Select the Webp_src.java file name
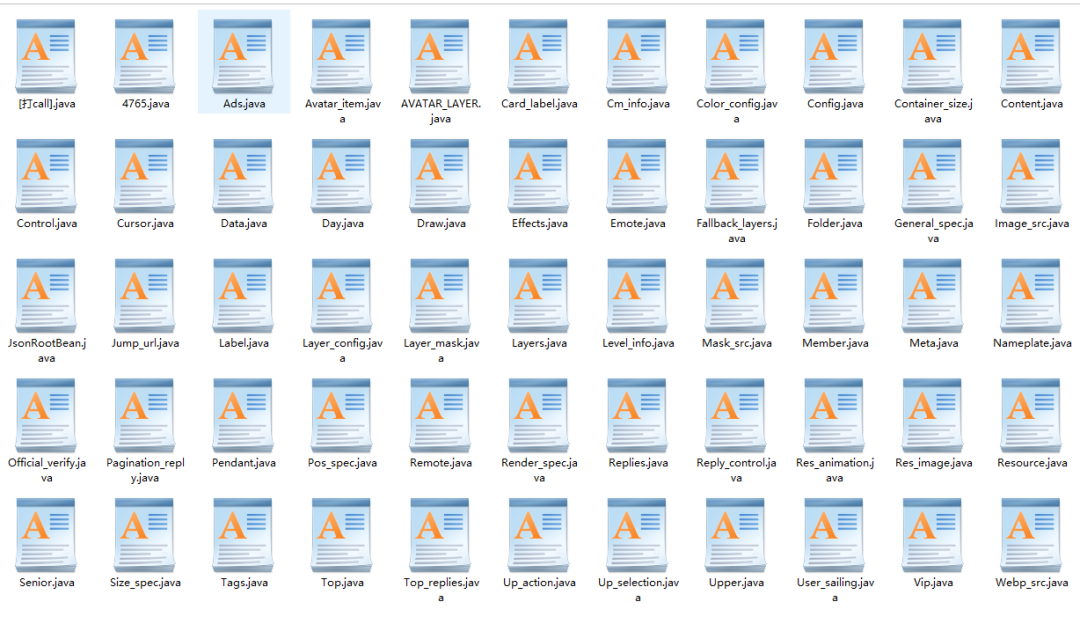1080x624 pixels. pyautogui.click(x=1032, y=583)
